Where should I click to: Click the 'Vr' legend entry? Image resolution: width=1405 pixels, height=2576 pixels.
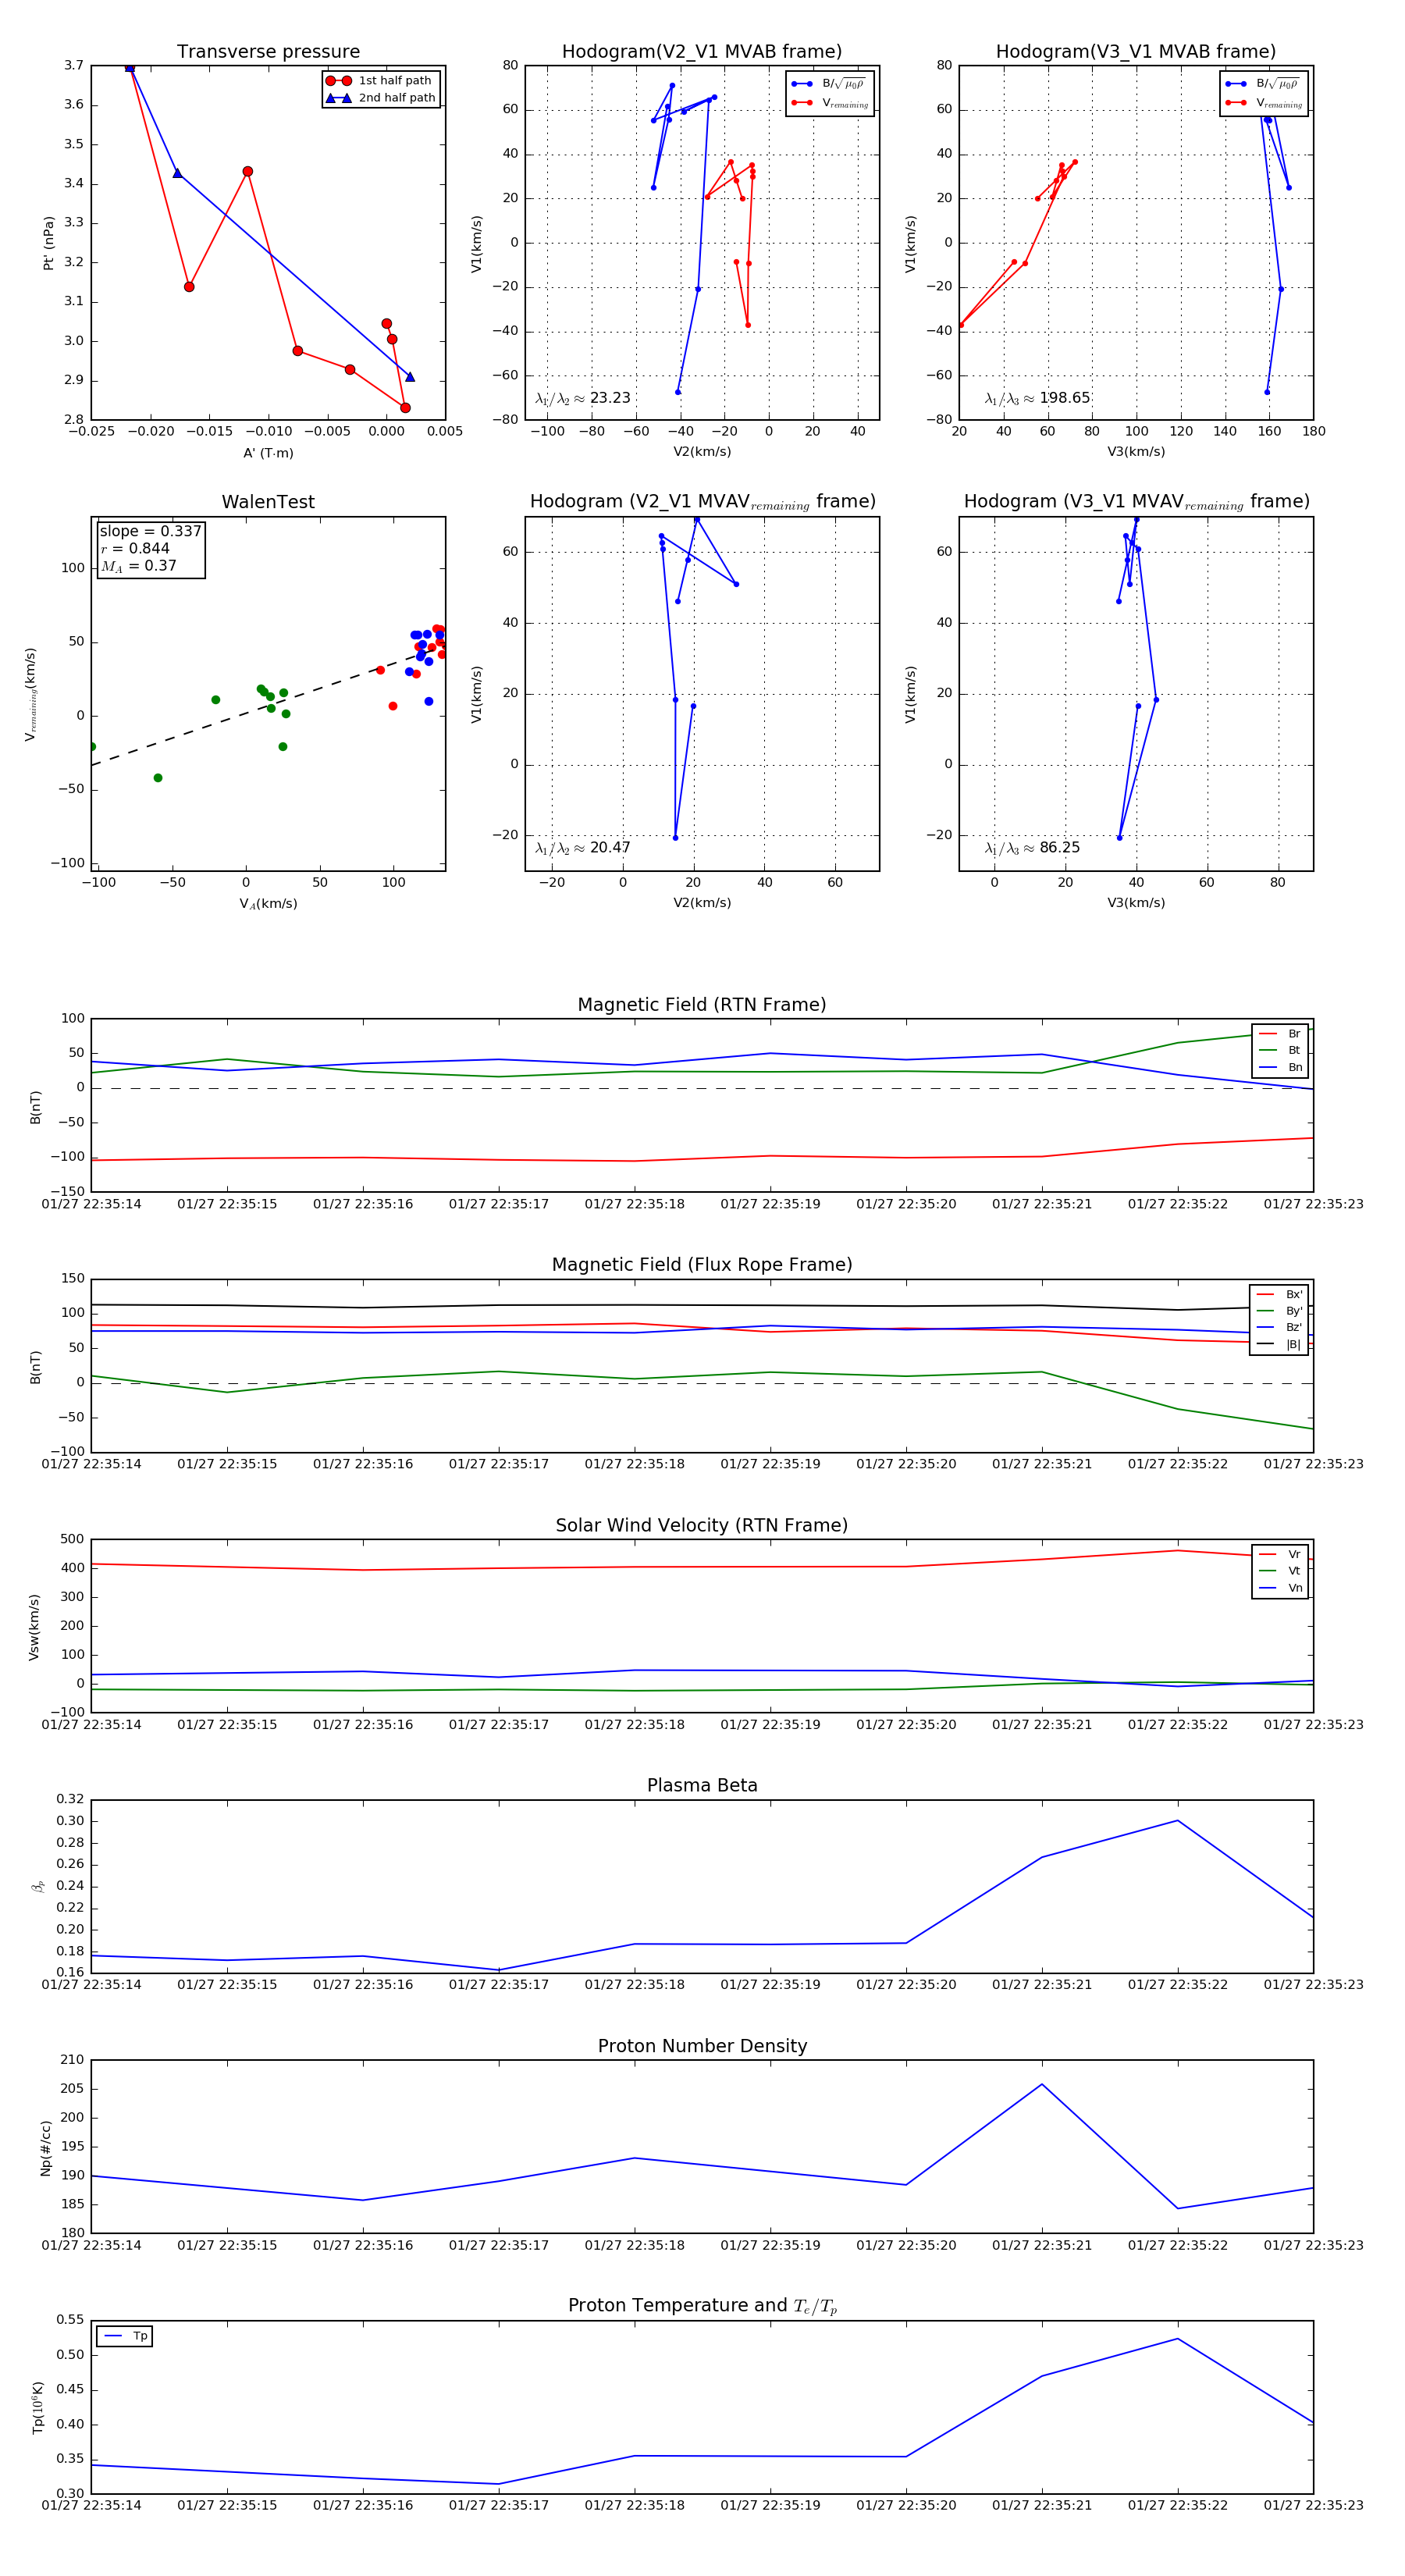(x=1280, y=1554)
